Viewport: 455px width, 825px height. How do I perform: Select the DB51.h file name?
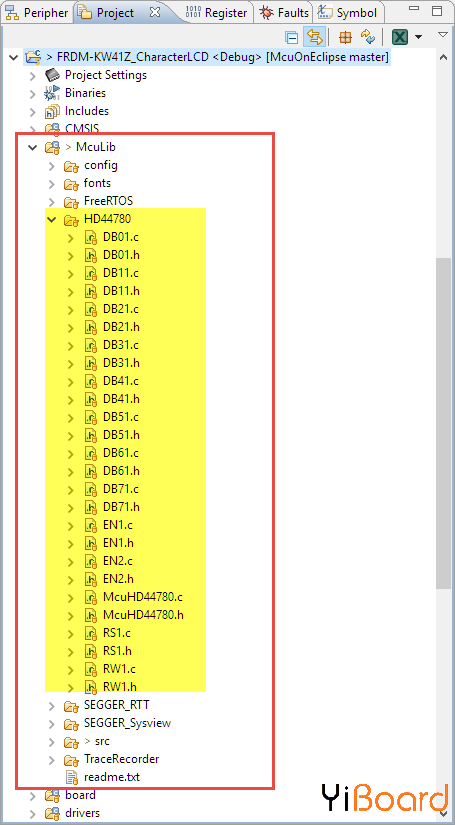(122, 435)
